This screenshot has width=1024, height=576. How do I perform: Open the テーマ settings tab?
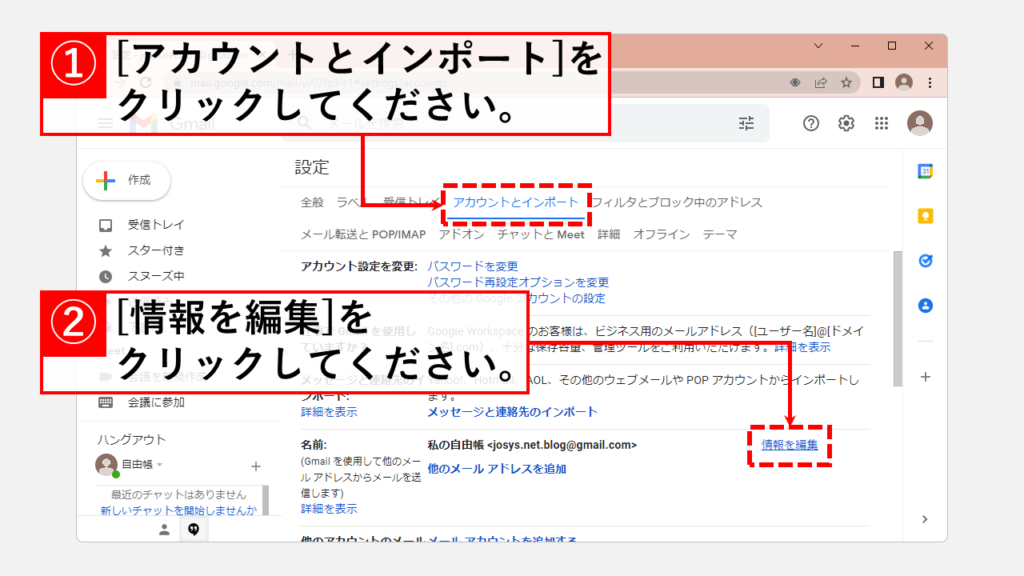pos(720,234)
